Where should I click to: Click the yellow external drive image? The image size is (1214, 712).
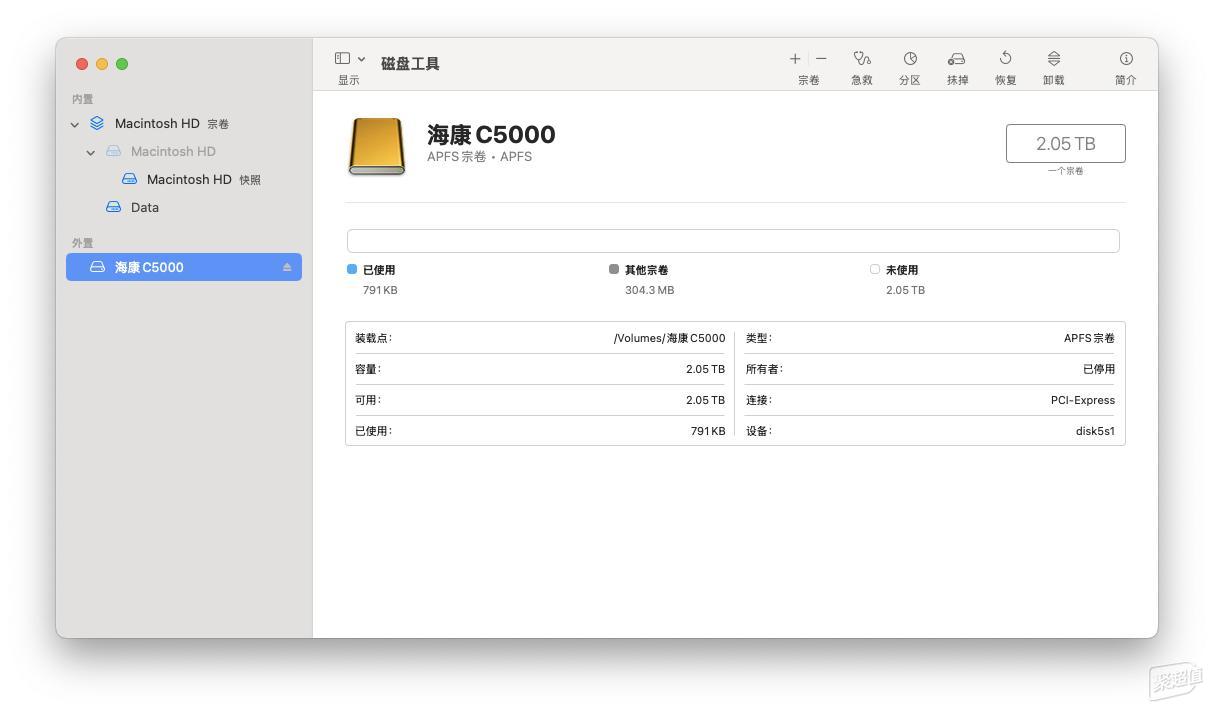click(x=377, y=146)
